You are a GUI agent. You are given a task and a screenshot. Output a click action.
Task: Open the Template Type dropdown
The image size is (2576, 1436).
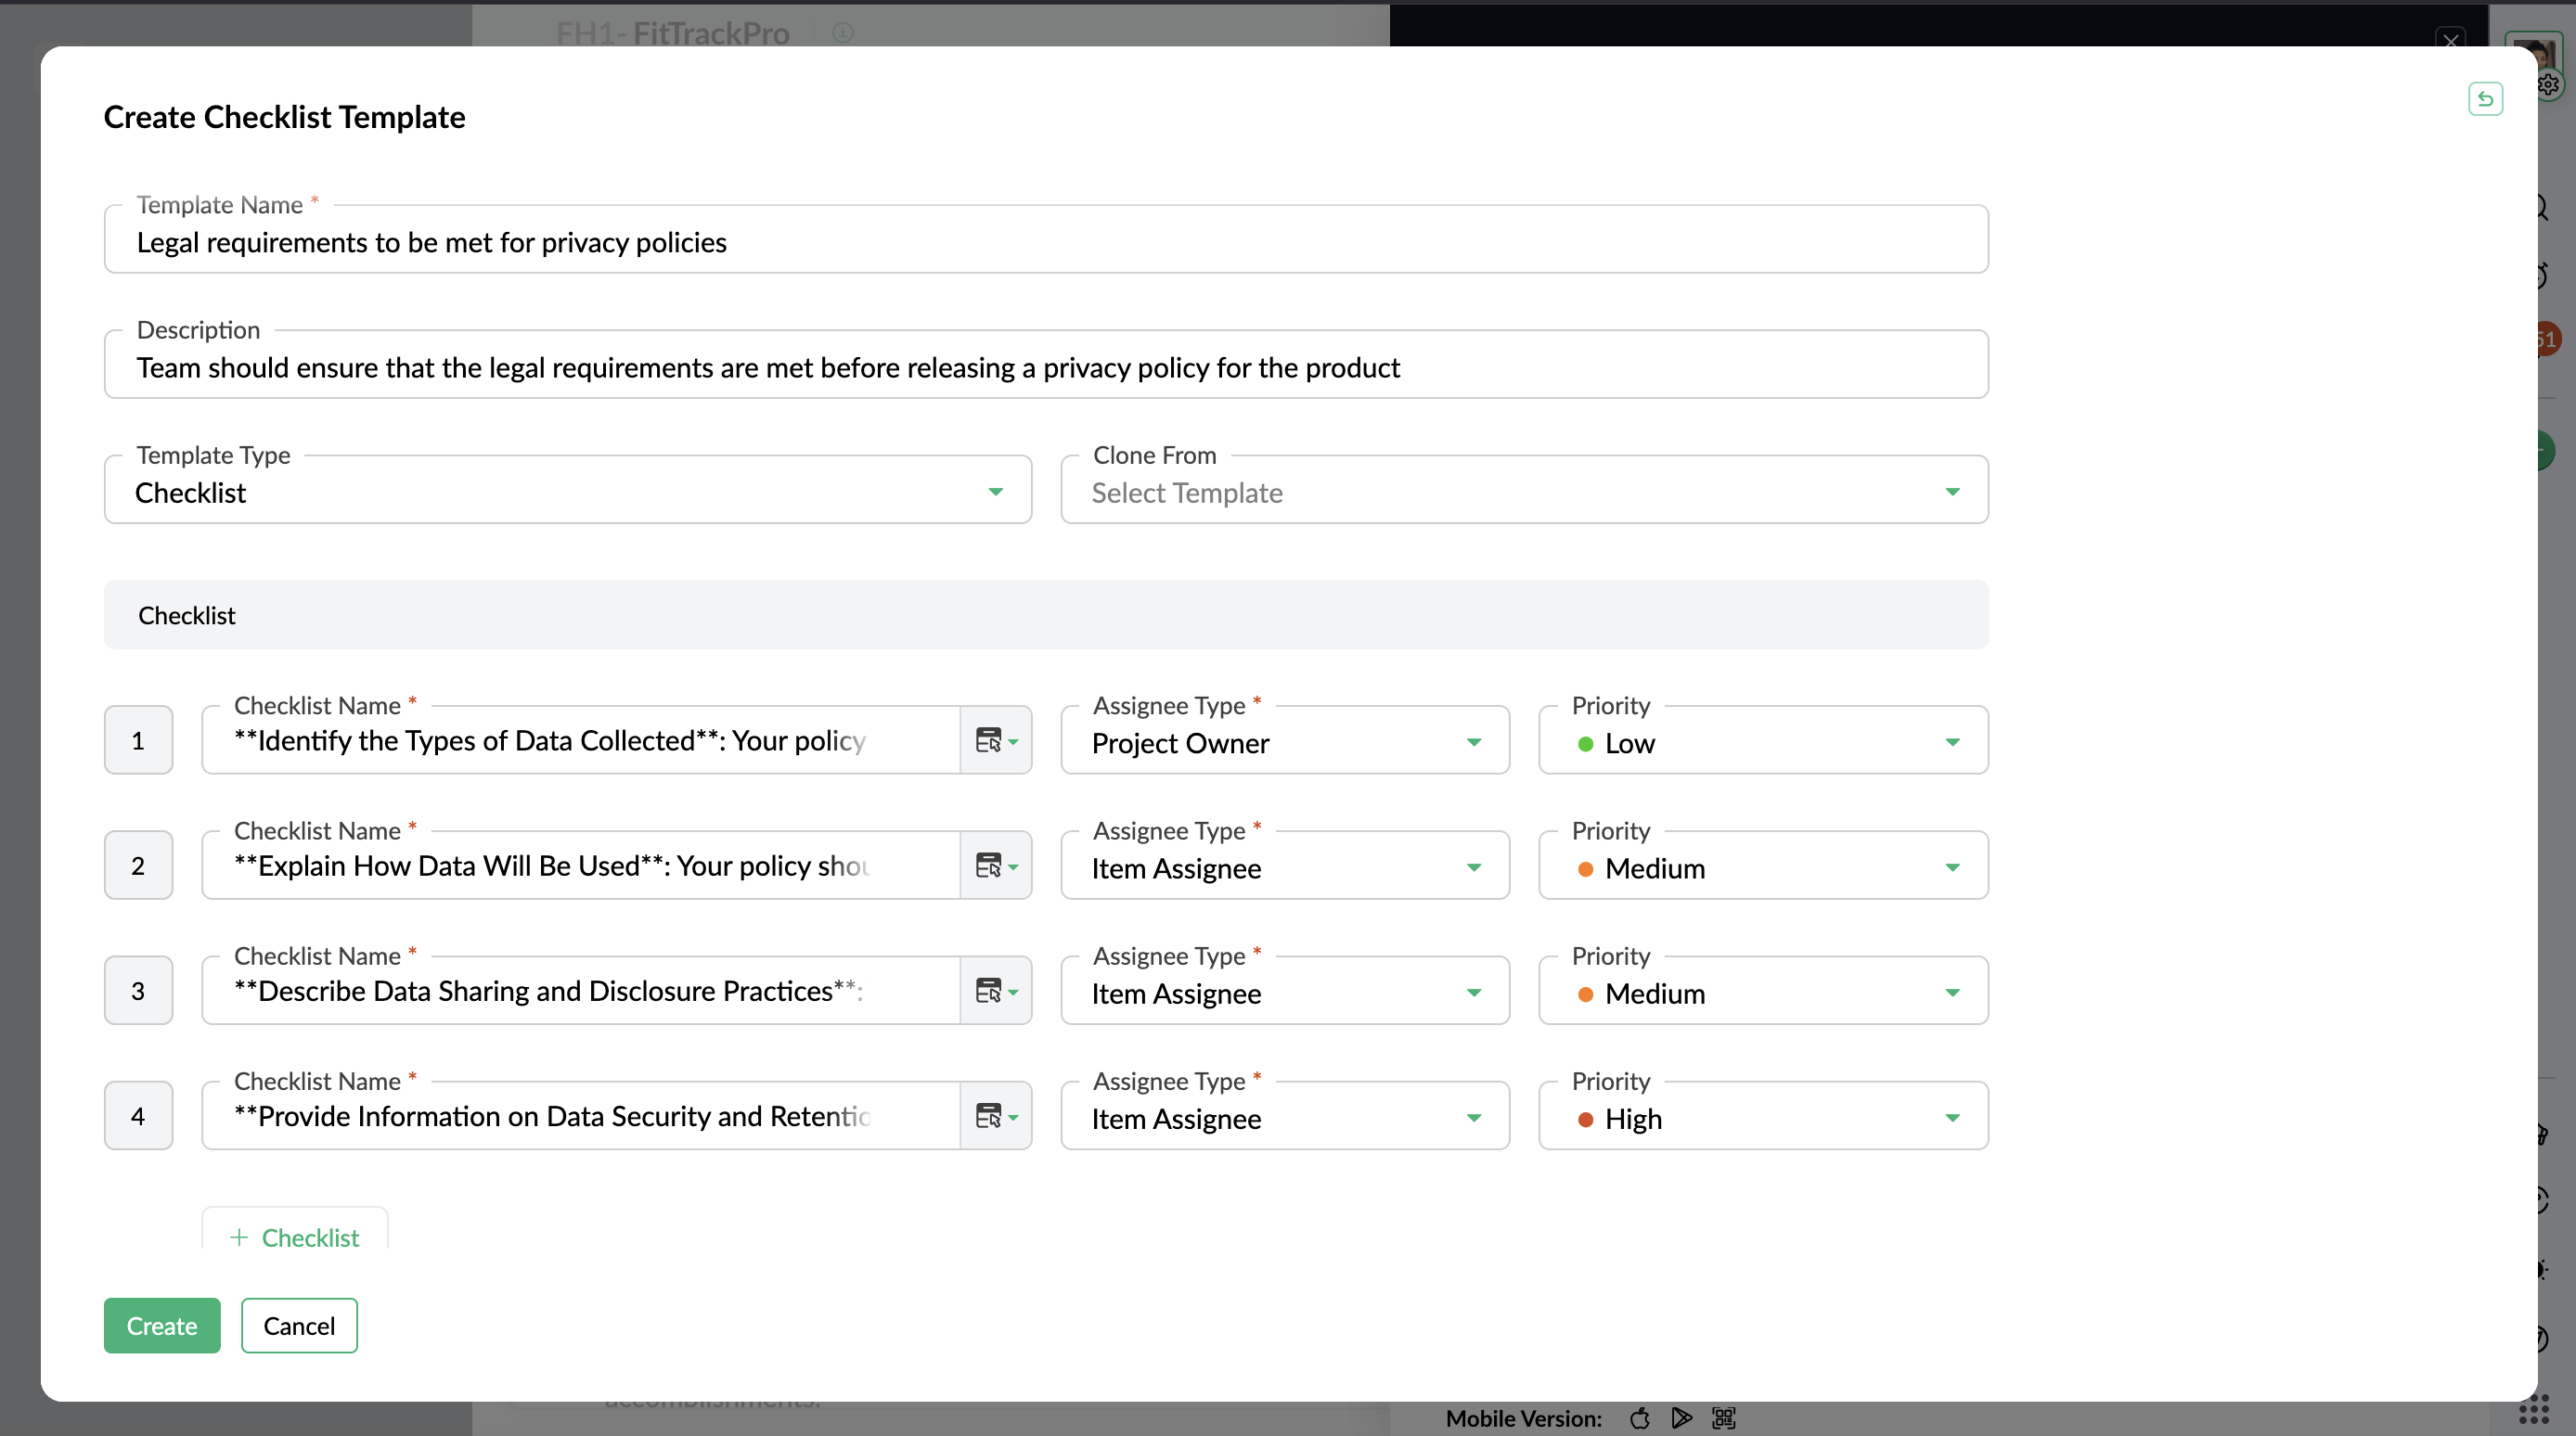point(567,492)
